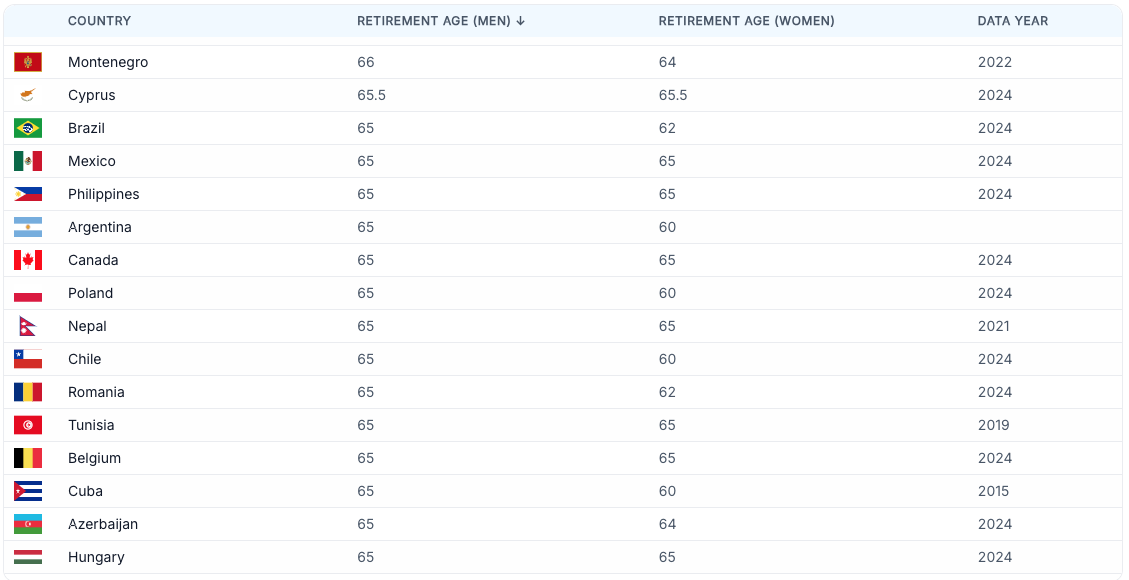Click the Canada flag icon
Viewport: 1129px width, 580px height.
28,260
